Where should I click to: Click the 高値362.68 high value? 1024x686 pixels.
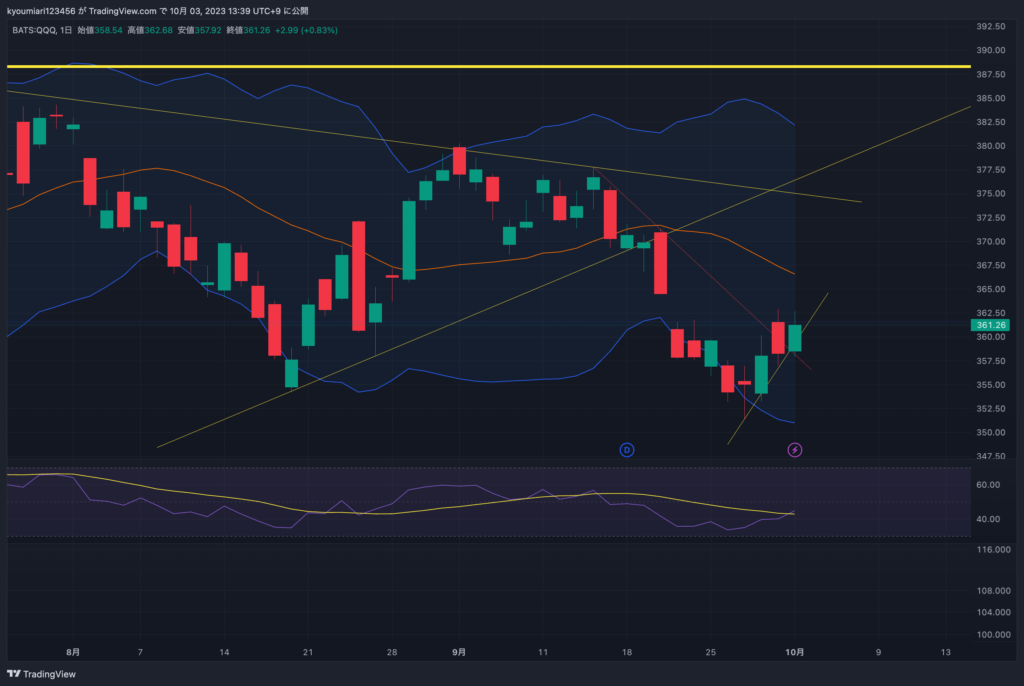coord(150,30)
